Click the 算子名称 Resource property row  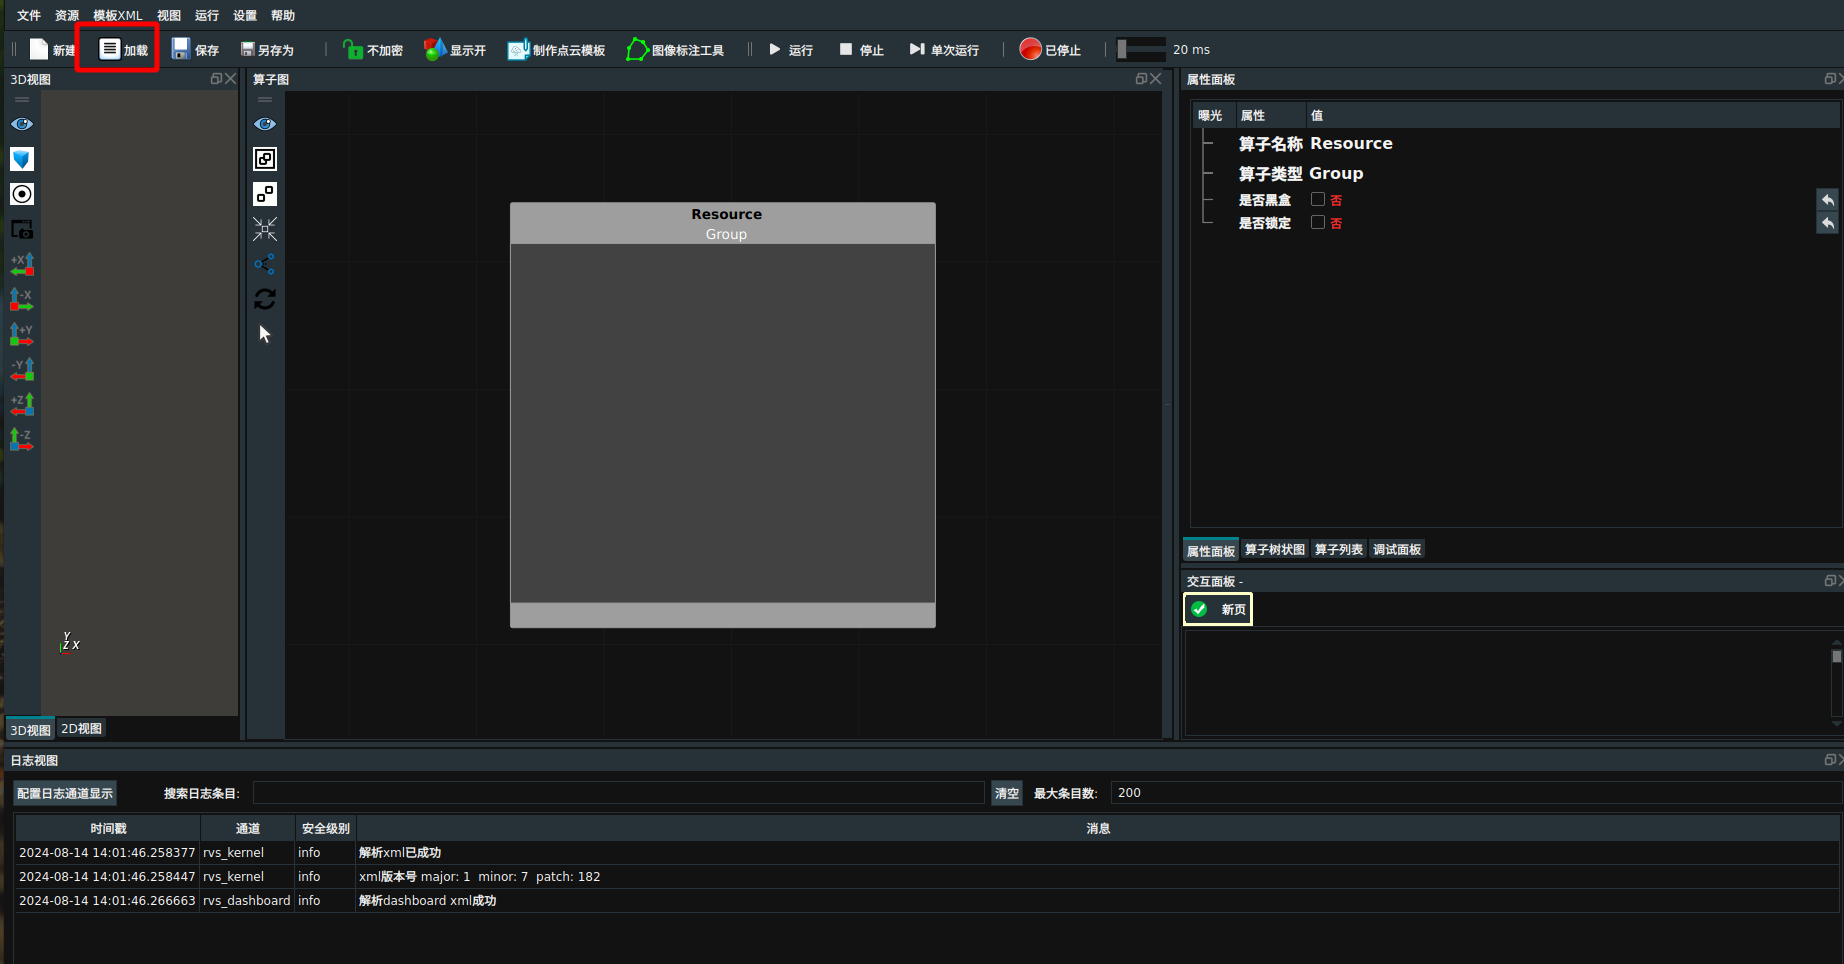[x=1518, y=143]
